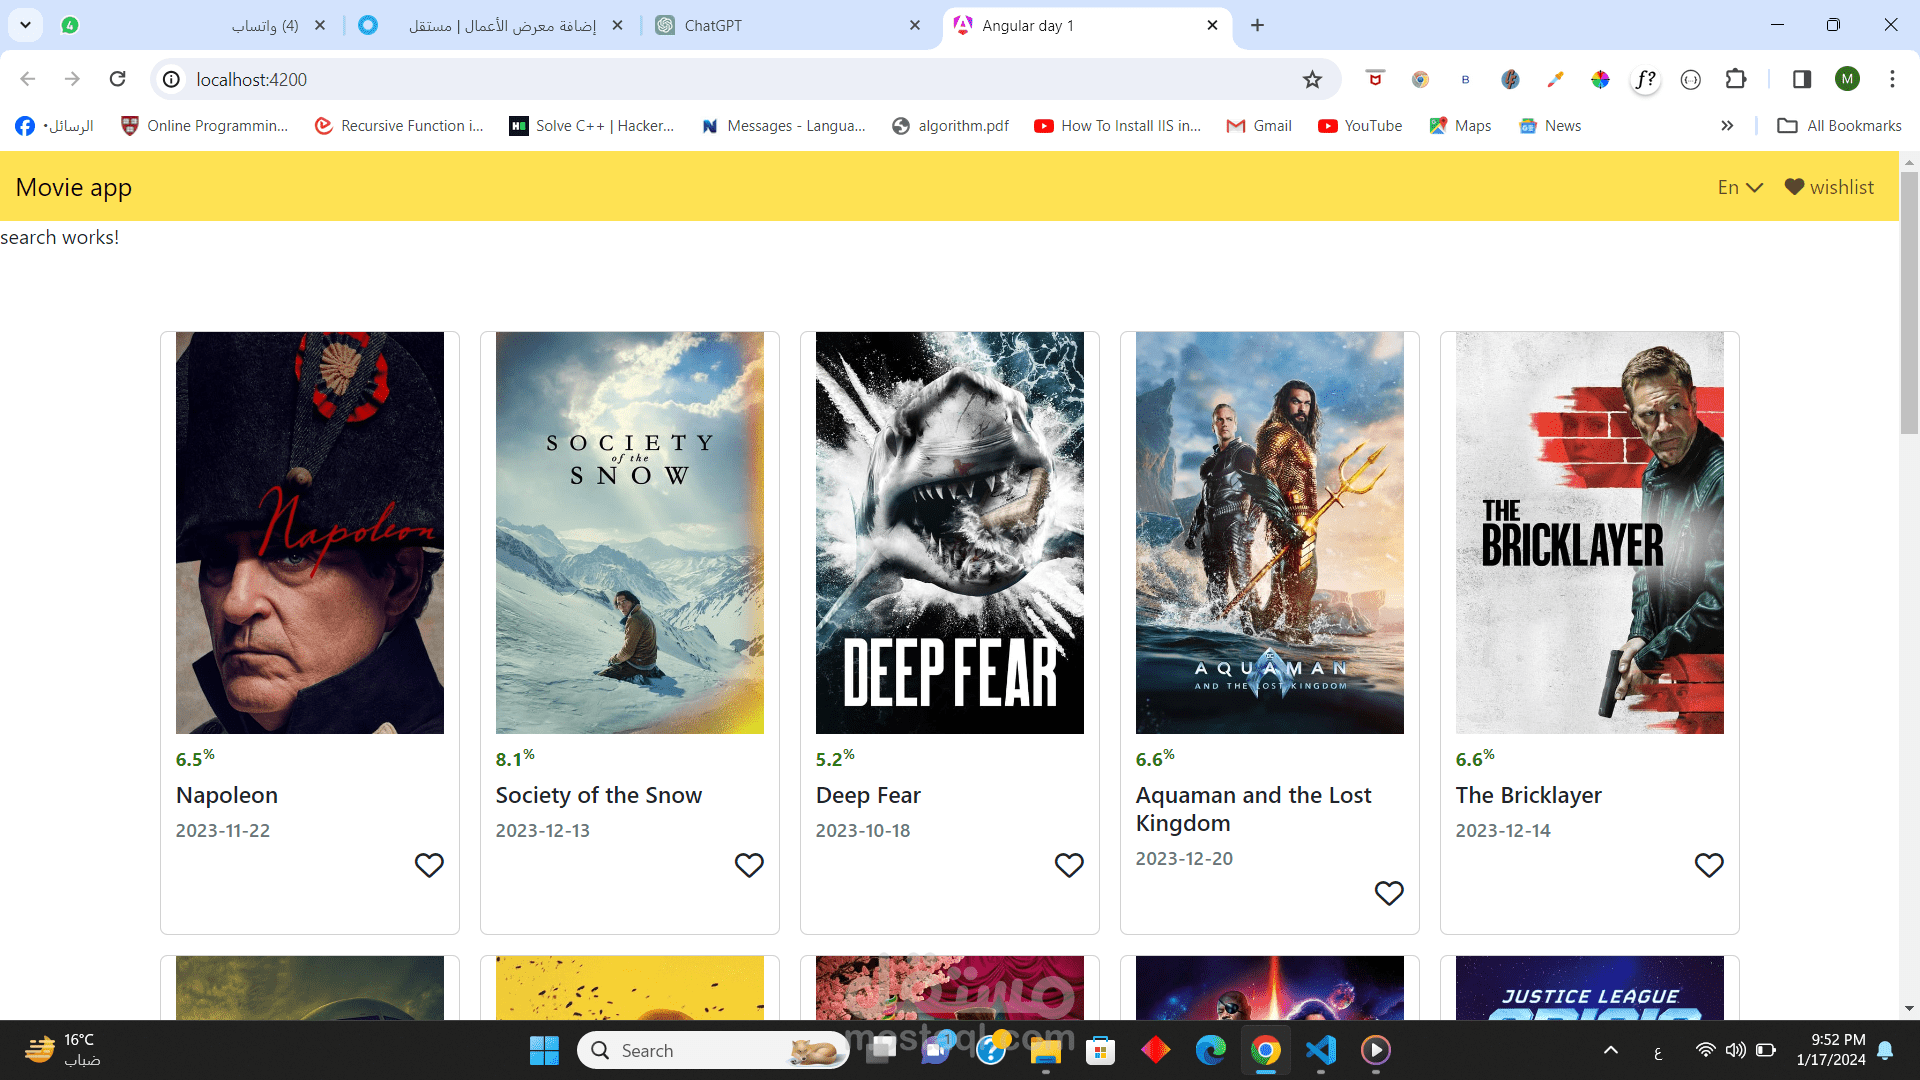
Task: Show hidden system tray icons
Action: point(1612,1050)
